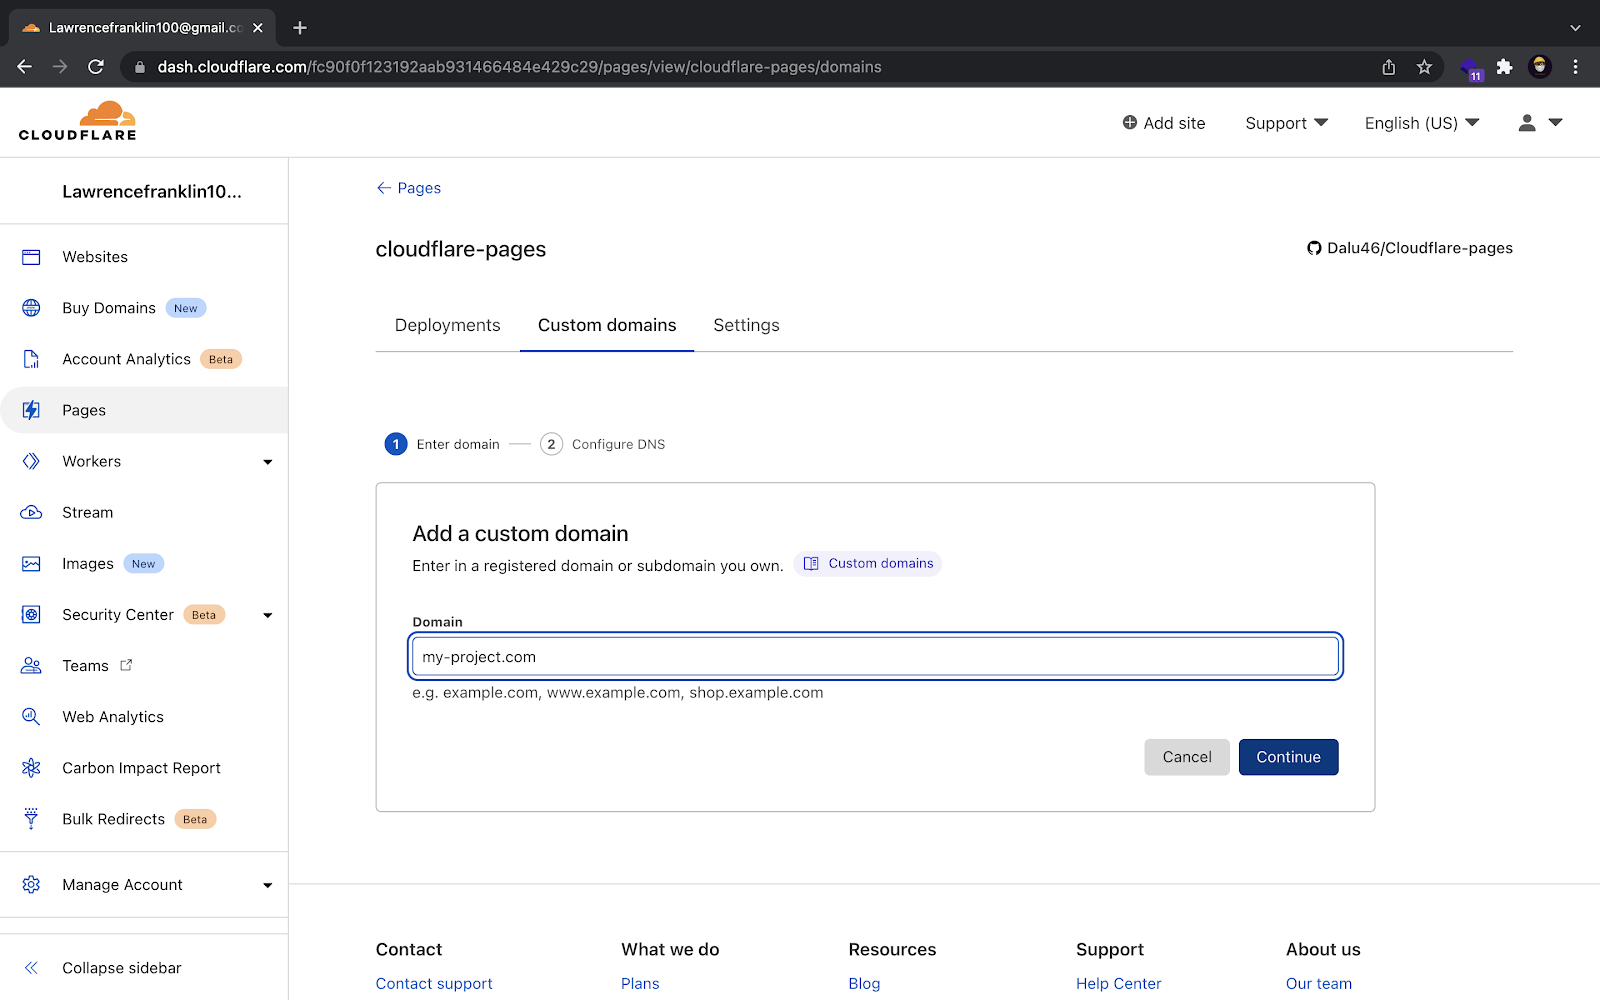This screenshot has height=1000, width=1600.
Task: Click the GitHub icon beside Dalu46/Cloudflare-pages
Action: click(x=1314, y=248)
